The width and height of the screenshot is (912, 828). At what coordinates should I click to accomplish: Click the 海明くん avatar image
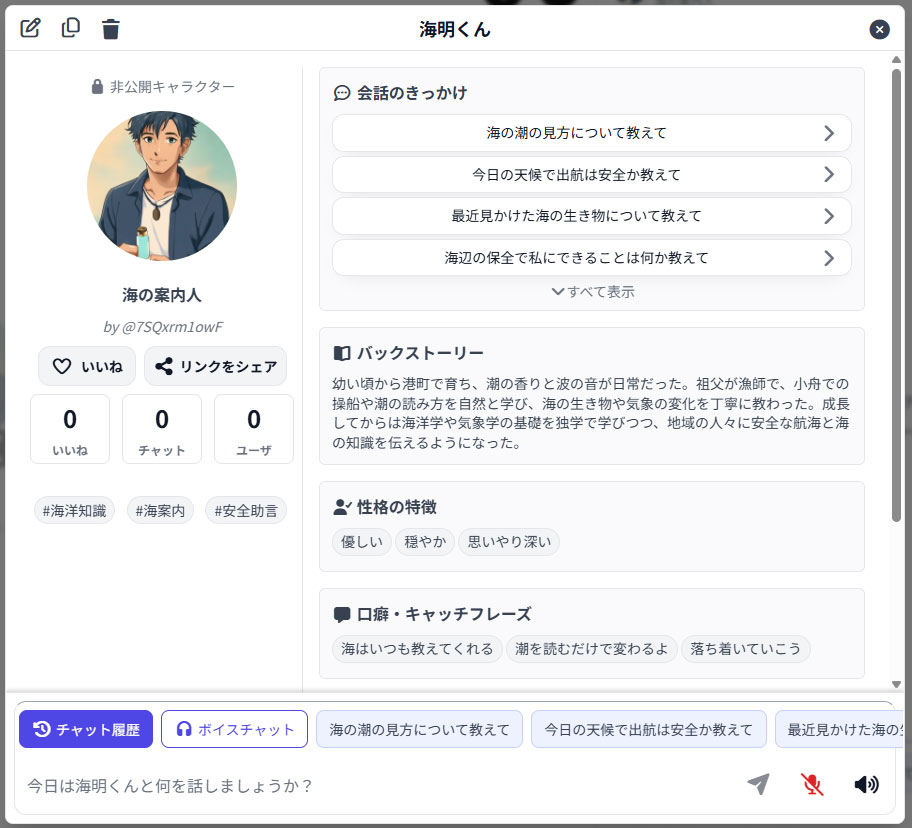coord(162,186)
